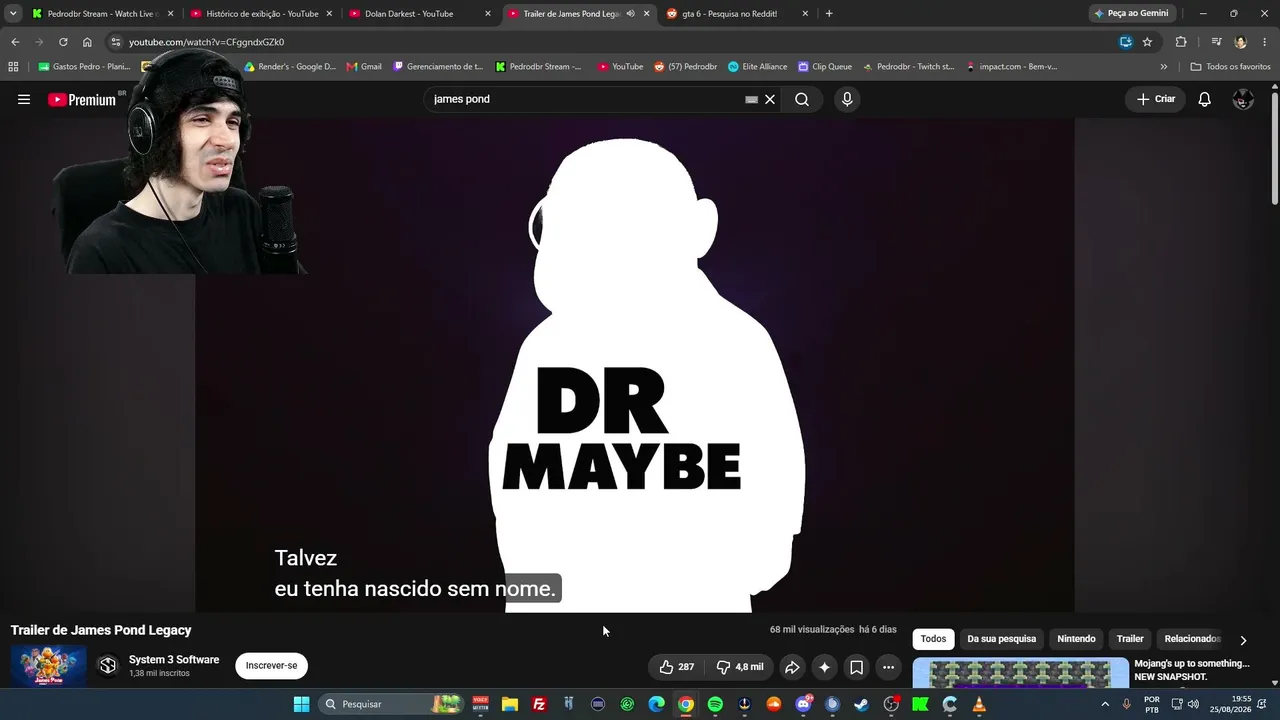Open the YouTube guide hamburger menu
The width and height of the screenshot is (1280, 720).
click(x=24, y=99)
